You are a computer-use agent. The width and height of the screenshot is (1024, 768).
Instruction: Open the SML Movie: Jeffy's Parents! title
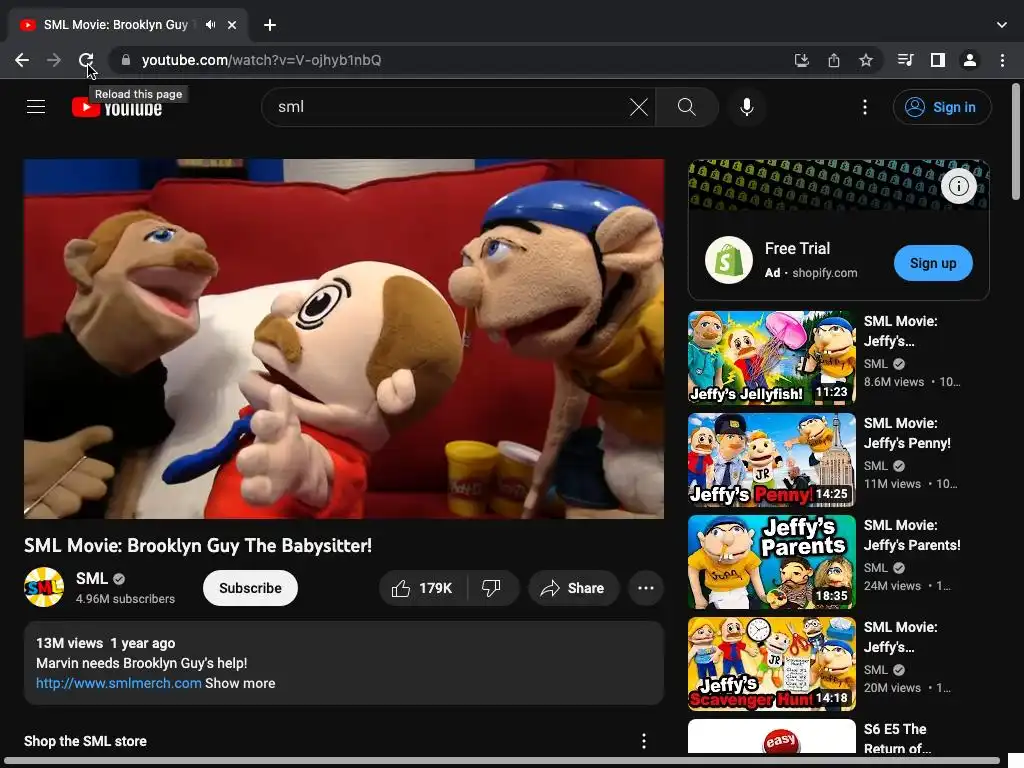(x=912, y=535)
